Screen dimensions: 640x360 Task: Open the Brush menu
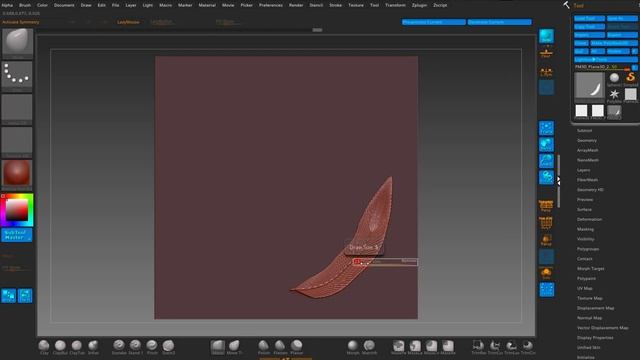coord(25,5)
